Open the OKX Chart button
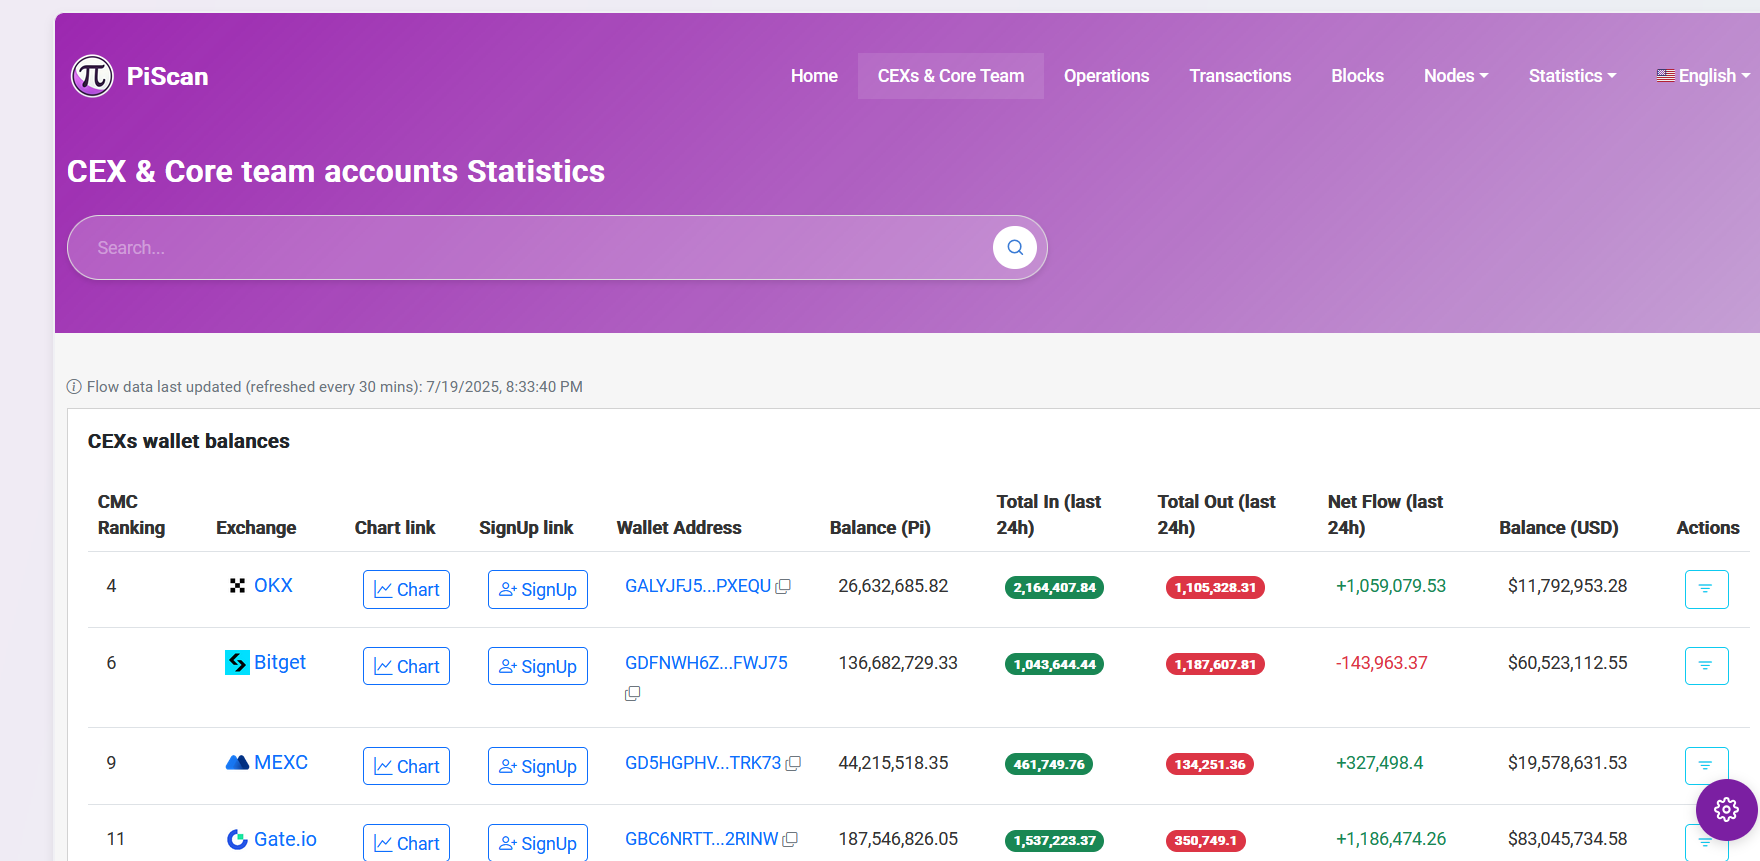This screenshot has height=861, width=1760. [406, 590]
